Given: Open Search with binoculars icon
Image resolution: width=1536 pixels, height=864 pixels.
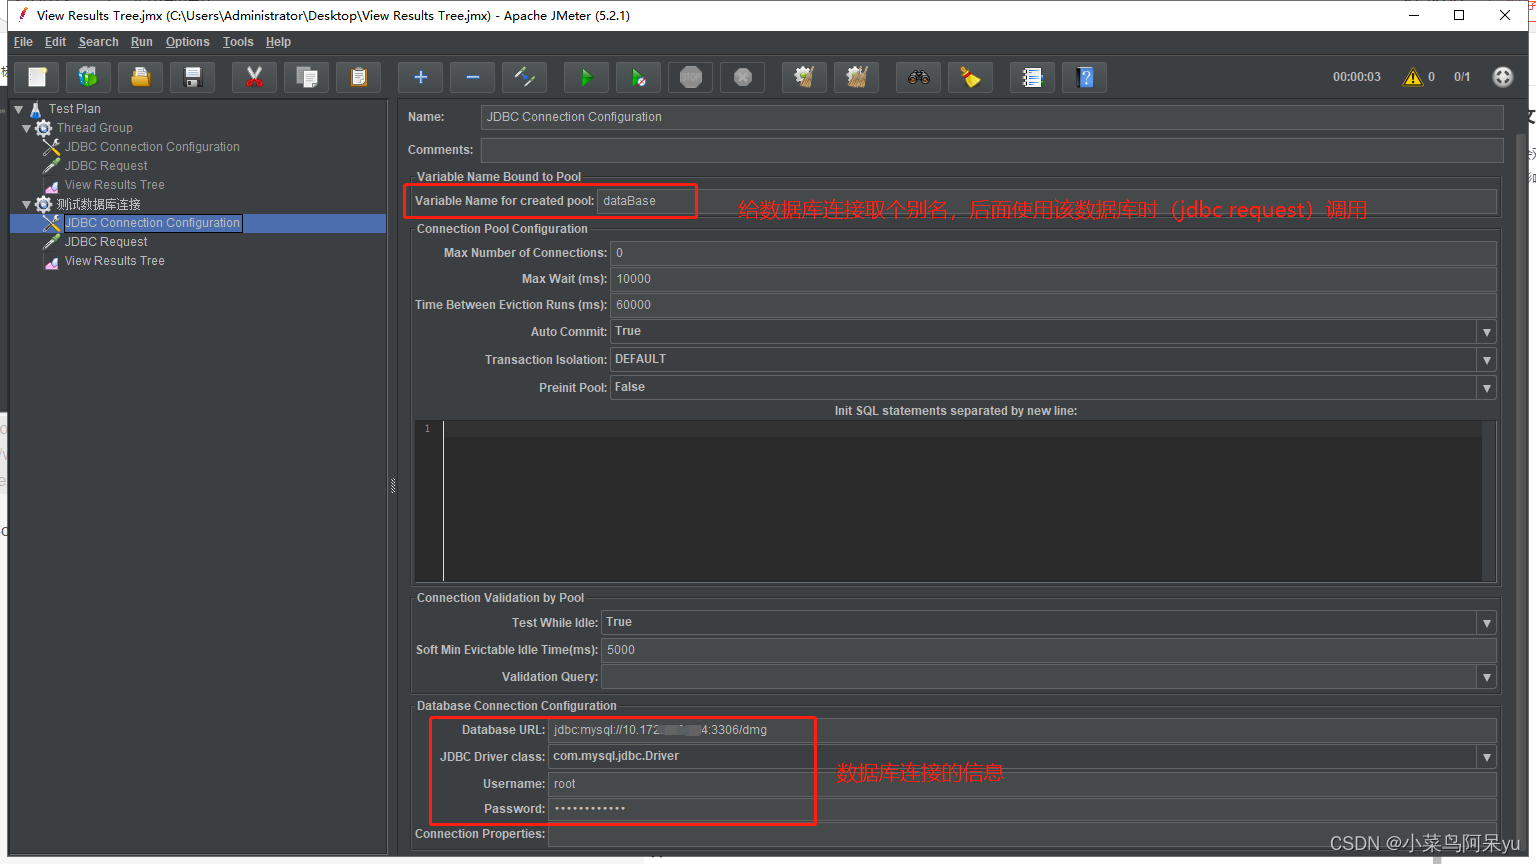Looking at the screenshot, I should 918,77.
